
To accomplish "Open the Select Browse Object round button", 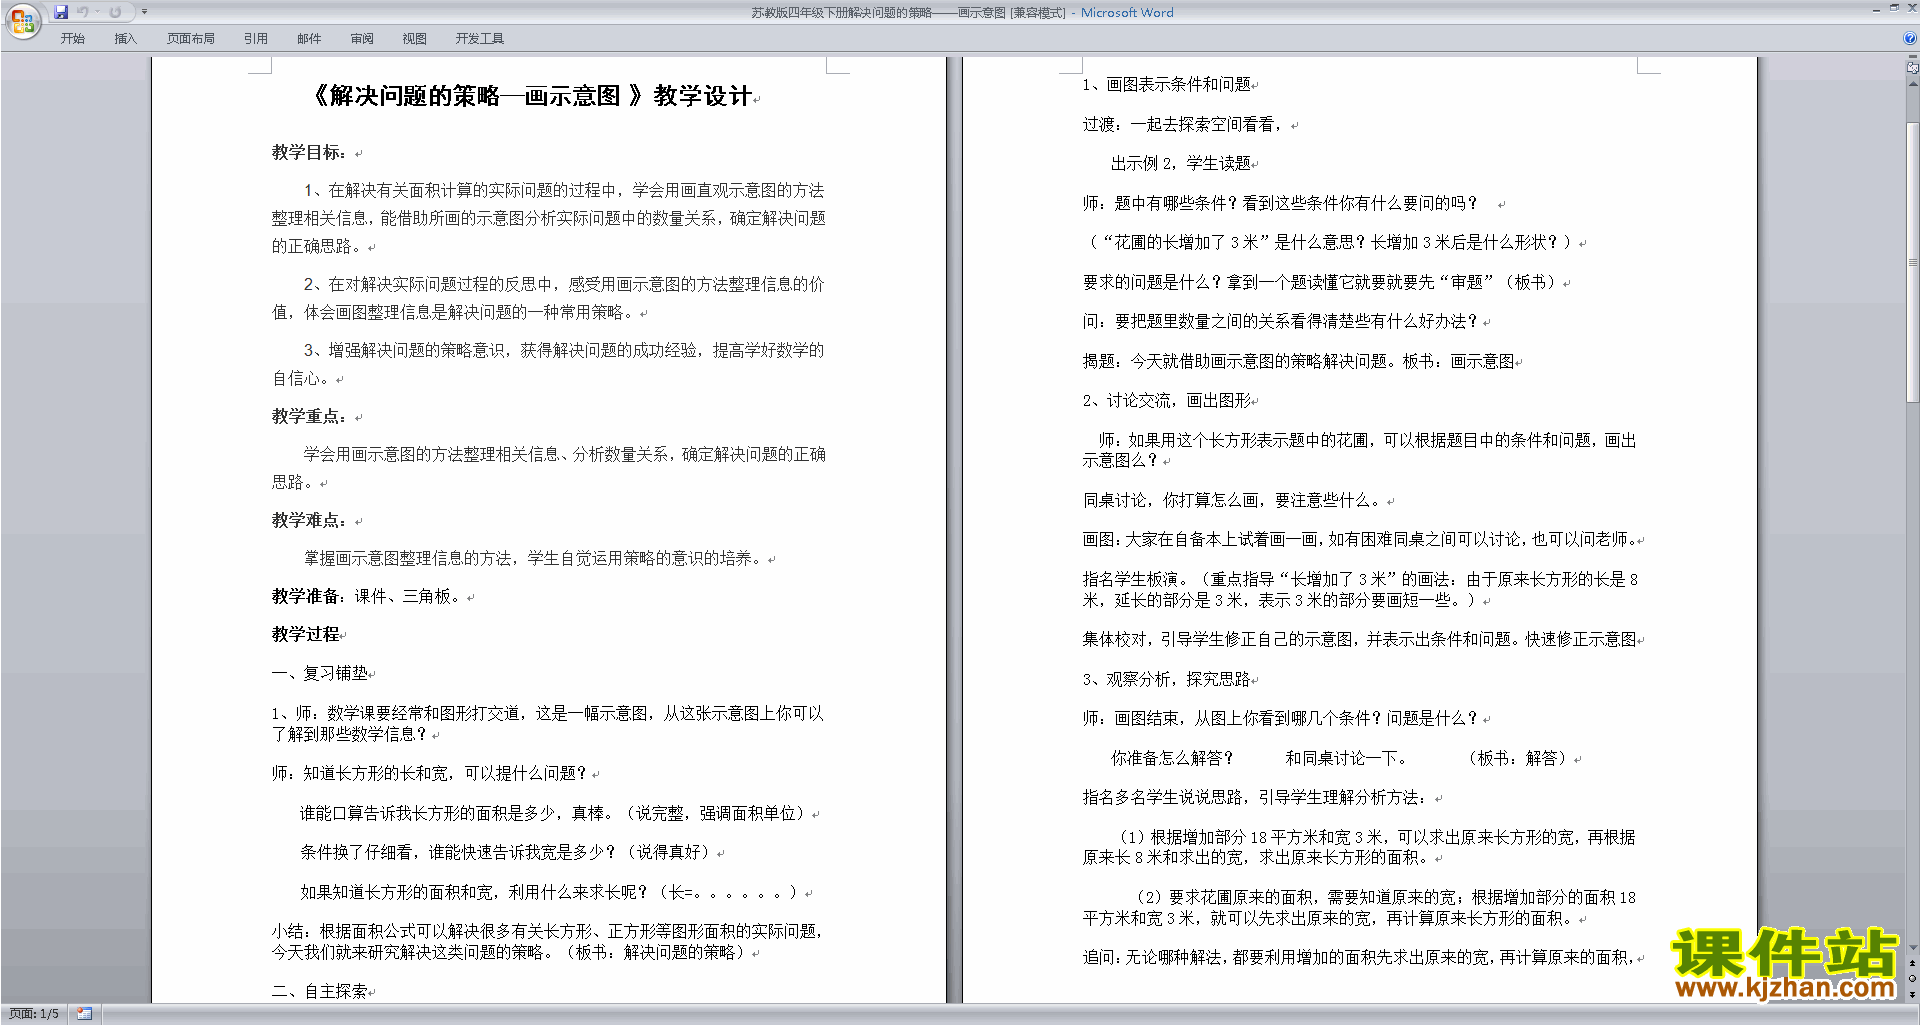I will [1912, 979].
